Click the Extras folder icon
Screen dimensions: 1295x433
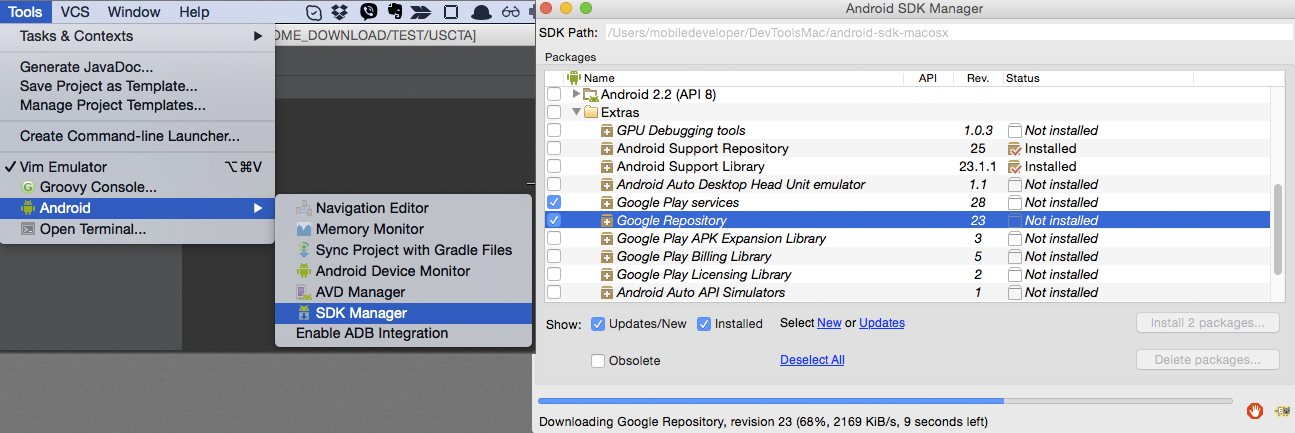pos(591,113)
